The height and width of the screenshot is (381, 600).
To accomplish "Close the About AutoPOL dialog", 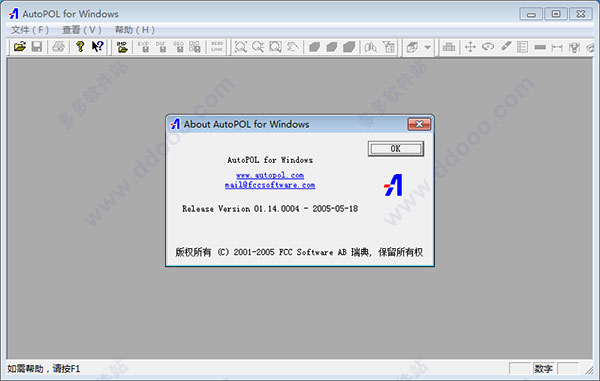I will tap(419, 124).
